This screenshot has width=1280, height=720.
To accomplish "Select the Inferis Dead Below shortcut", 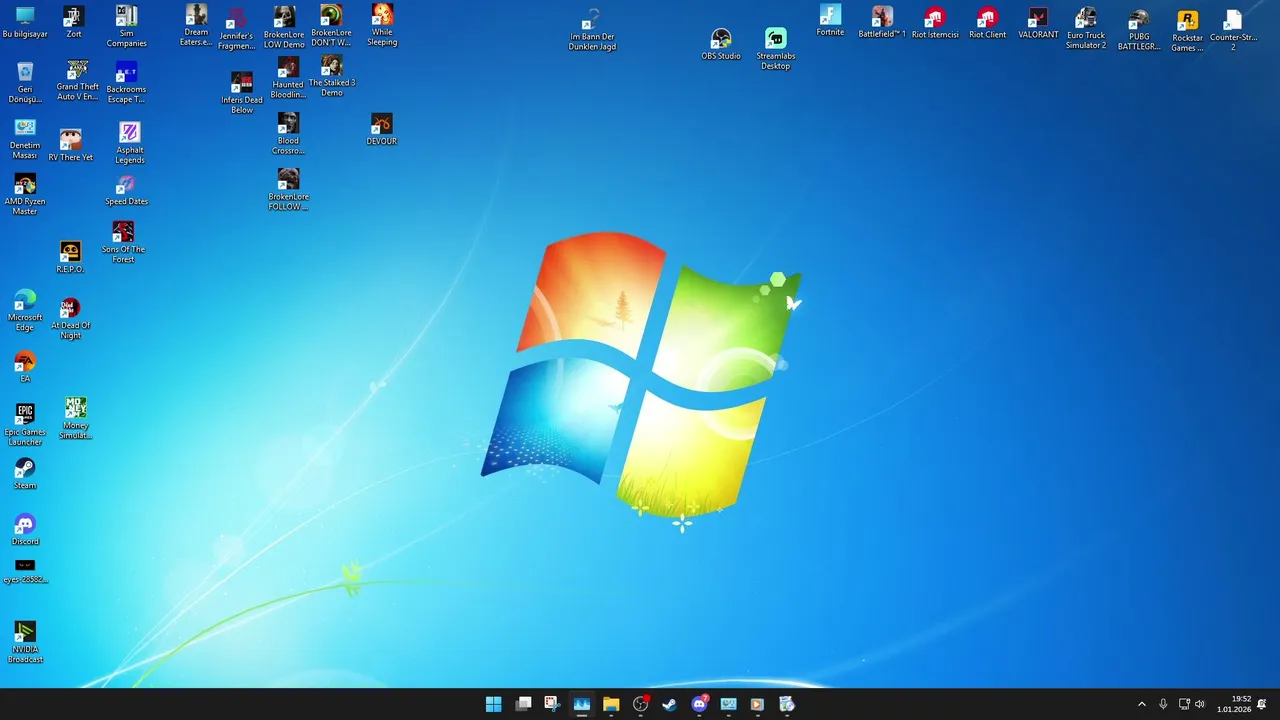I will [242, 92].
